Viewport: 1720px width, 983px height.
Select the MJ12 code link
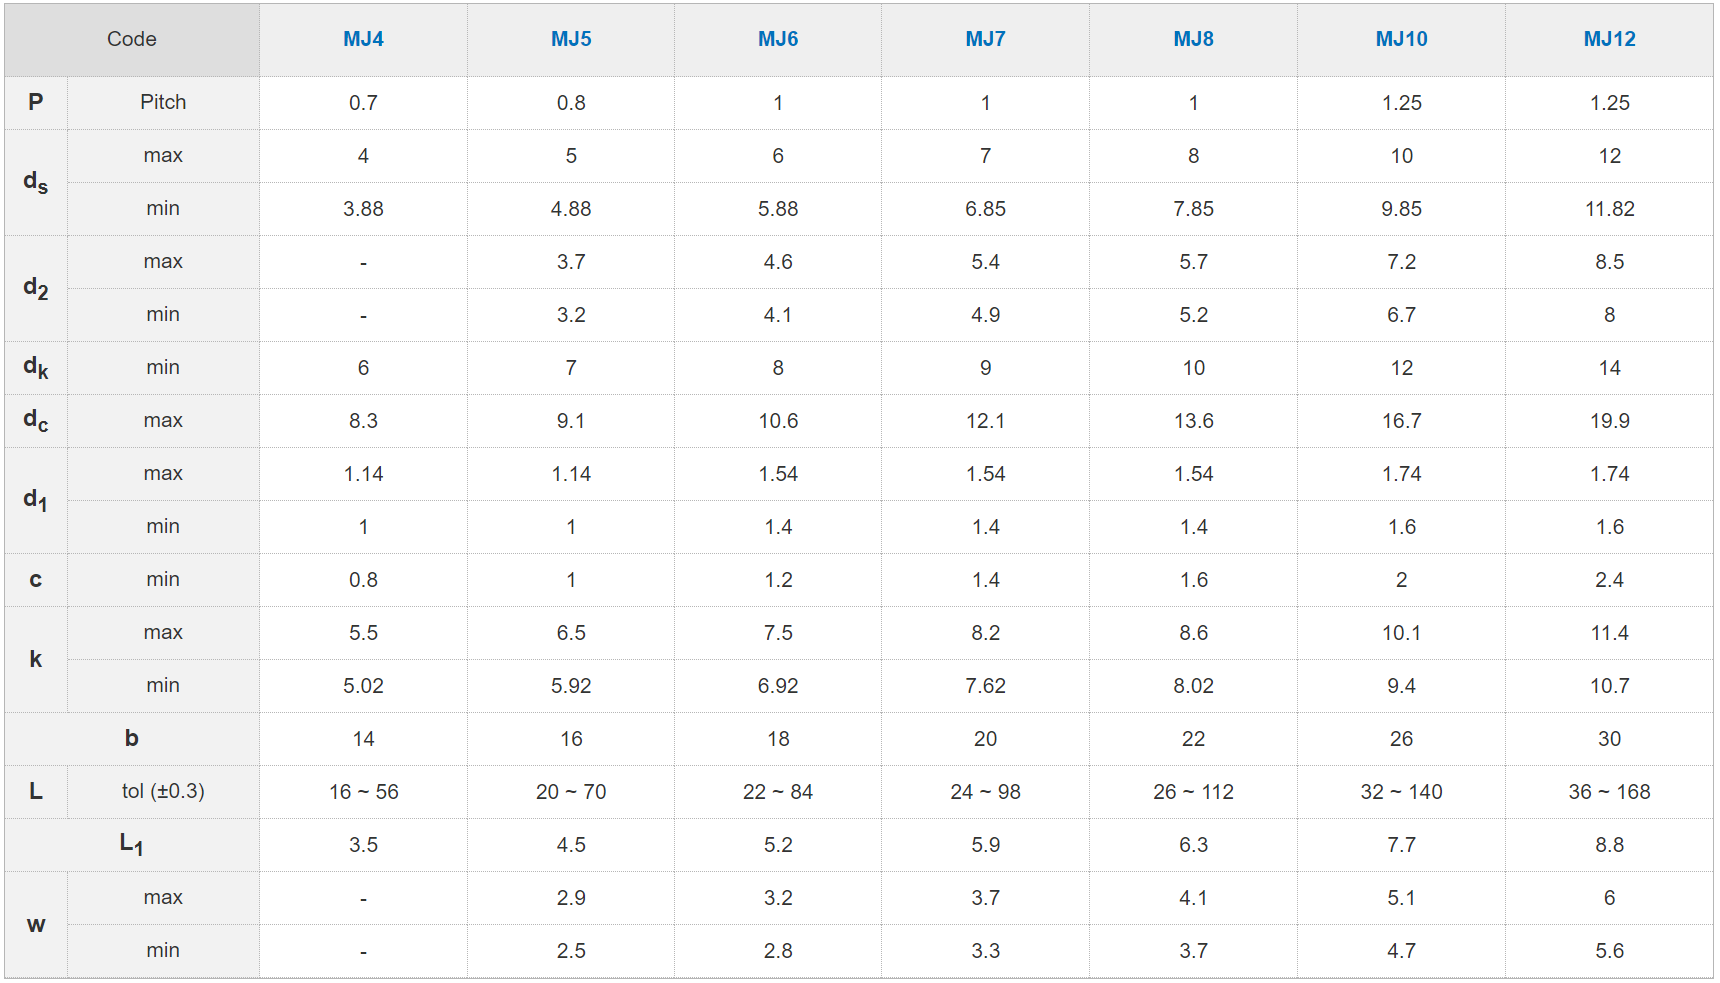point(1609,39)
